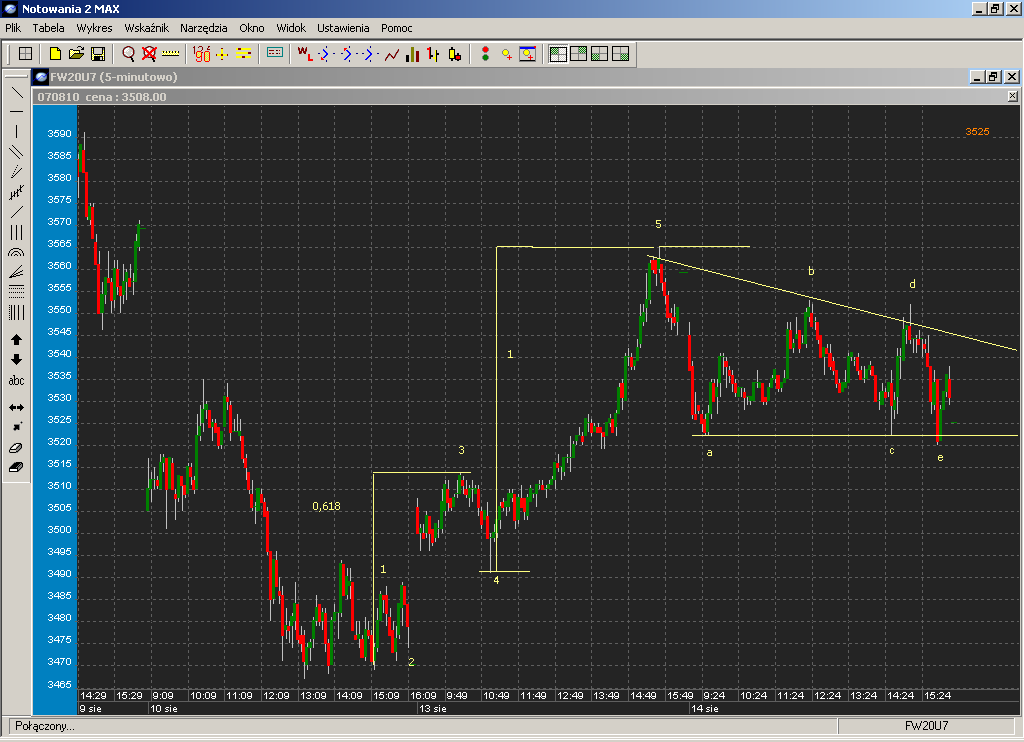Screen dimensions: 1024x742
Task: Click the 13 sie date label
Action: pyautogui.click(x=433, y=709)
